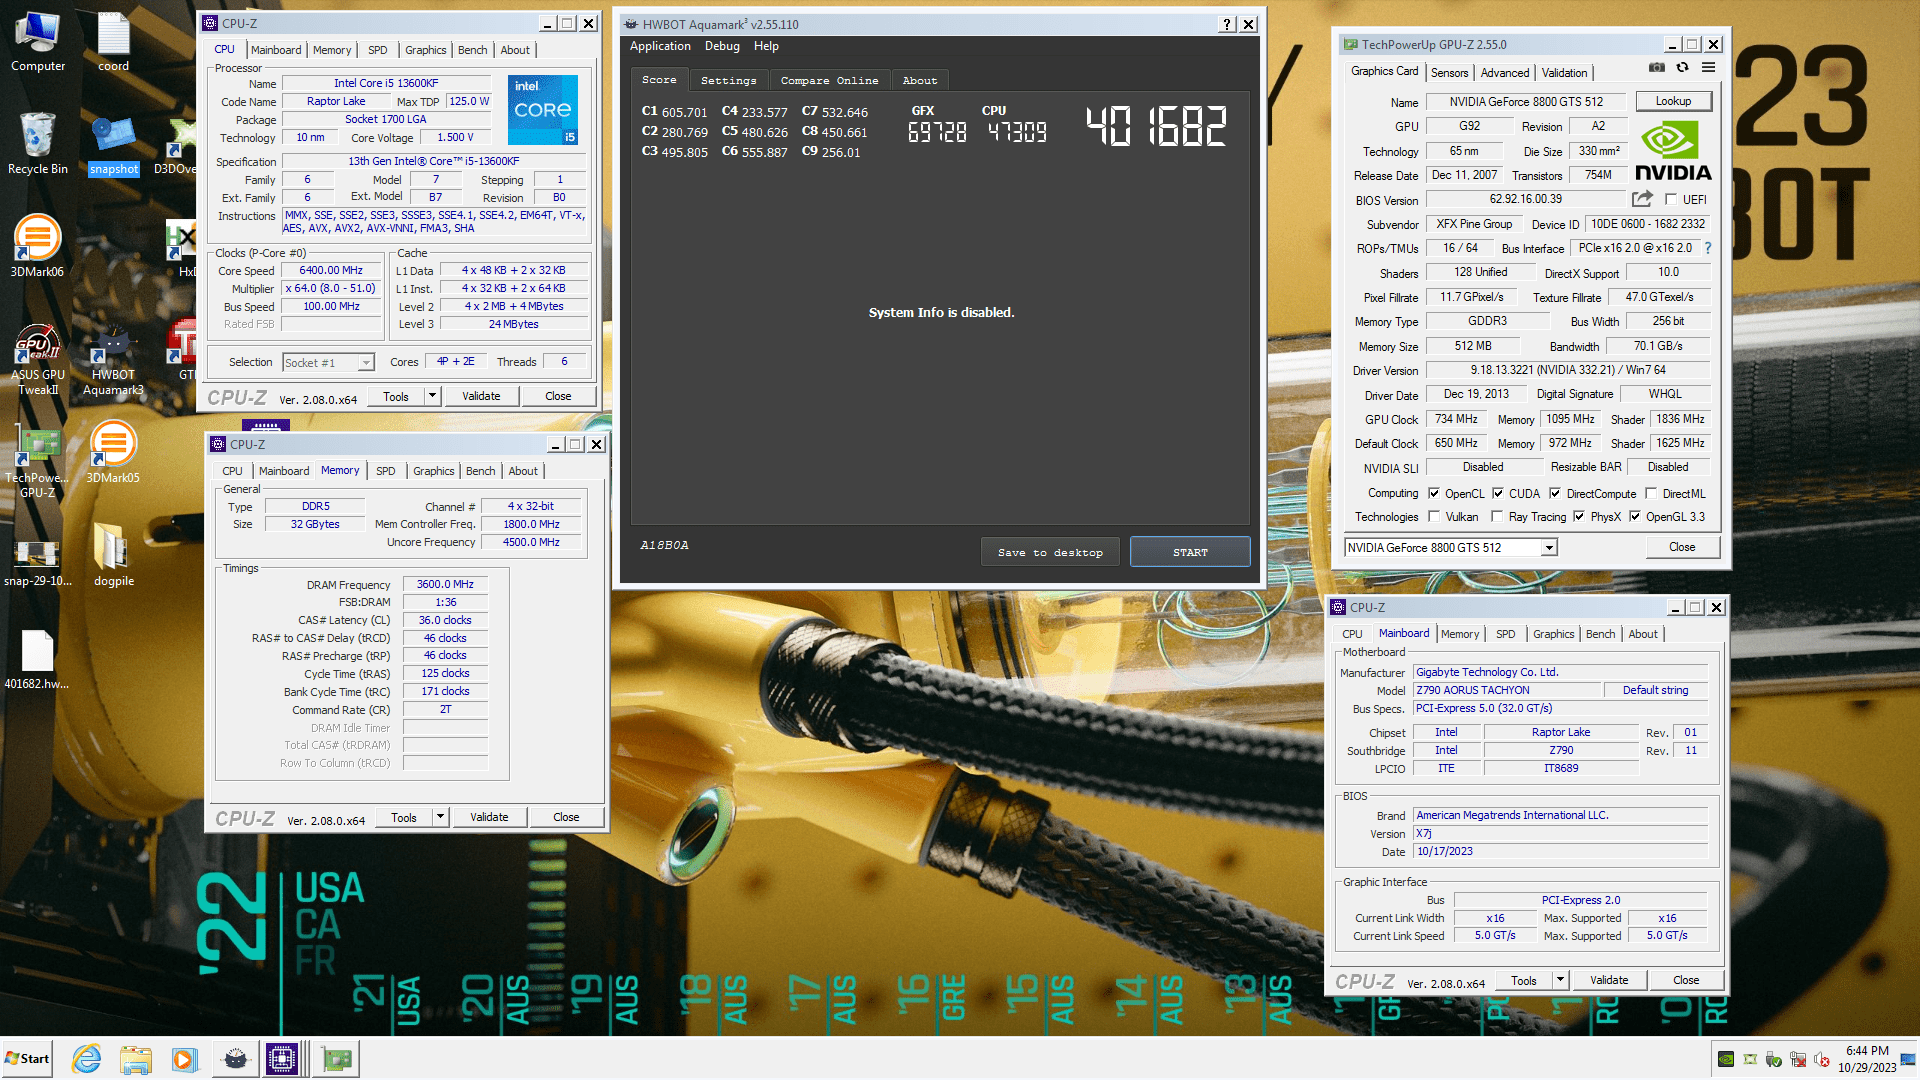The image size is (1920, 1080).
Task: Open the dogpile folder icon
Action: [113, 555]
